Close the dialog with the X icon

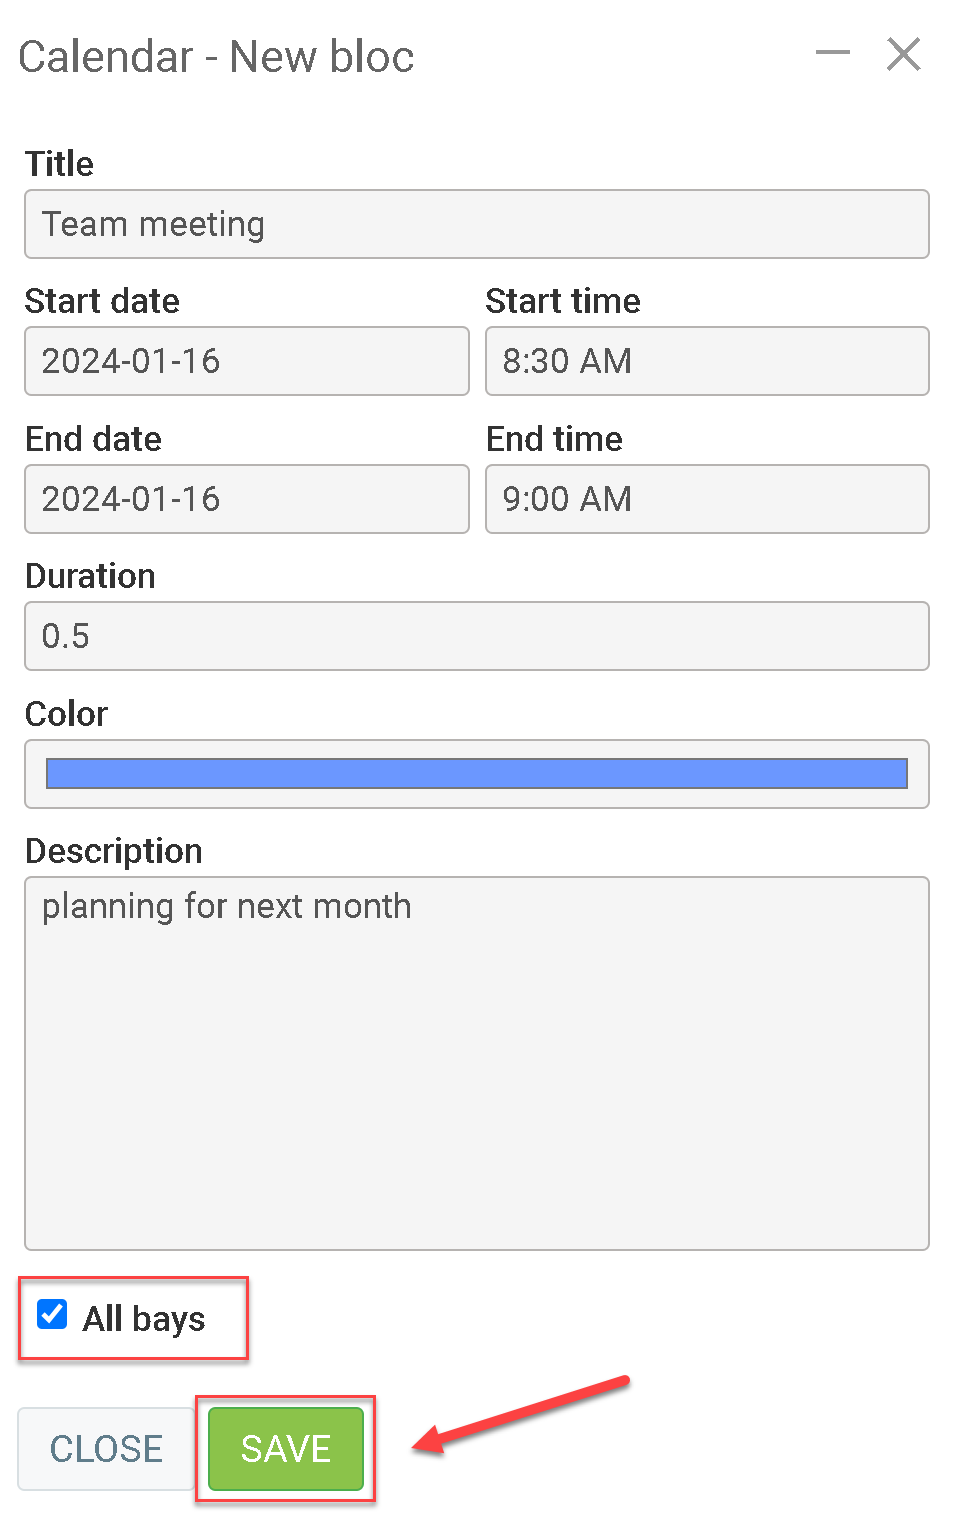[903, 54]
